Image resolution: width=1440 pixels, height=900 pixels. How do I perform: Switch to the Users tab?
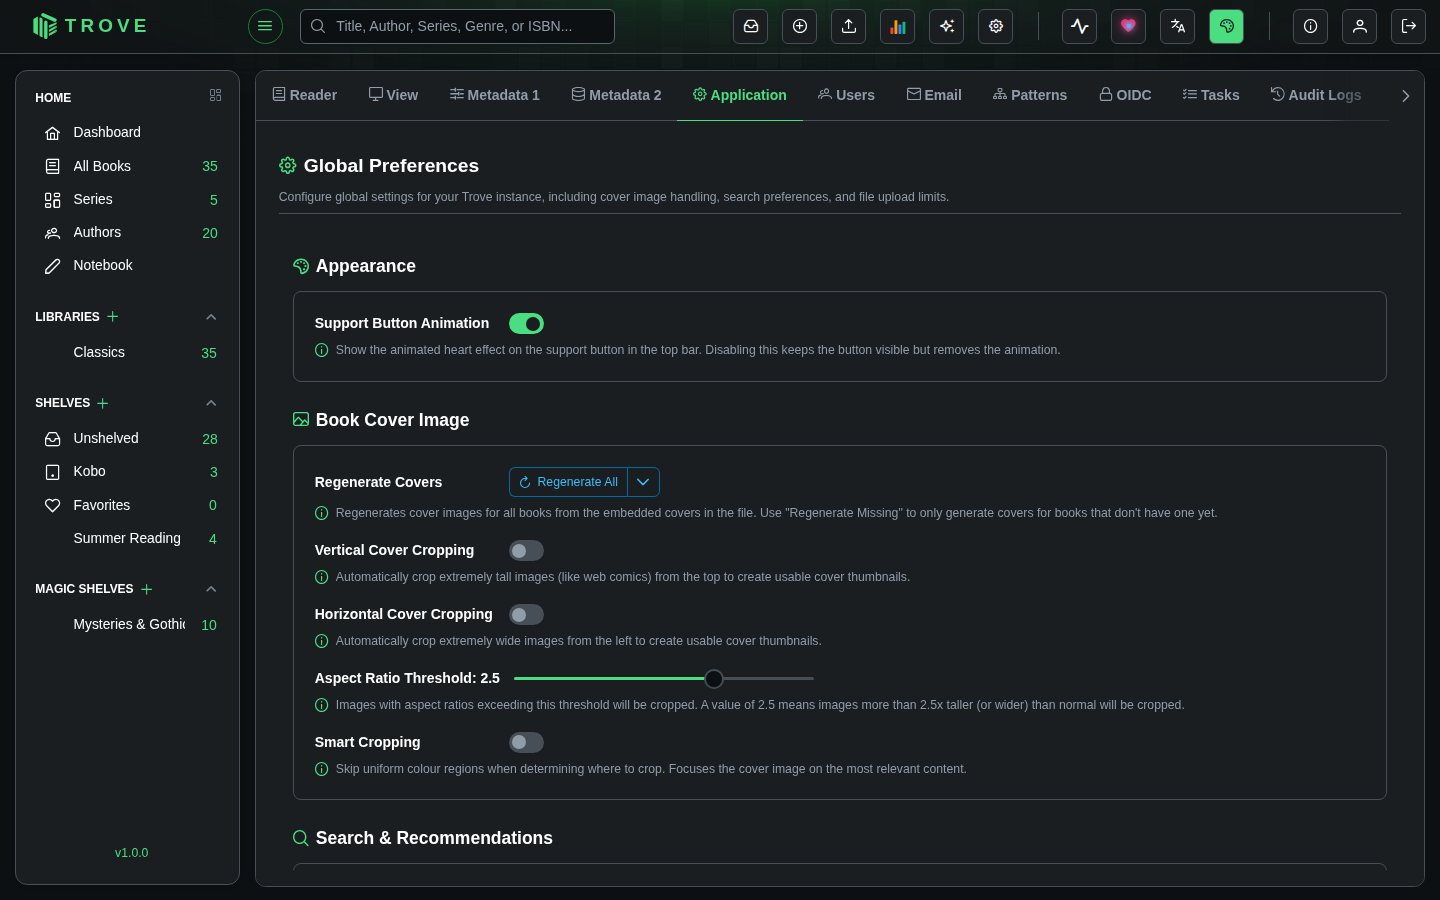tap(846, 95)
